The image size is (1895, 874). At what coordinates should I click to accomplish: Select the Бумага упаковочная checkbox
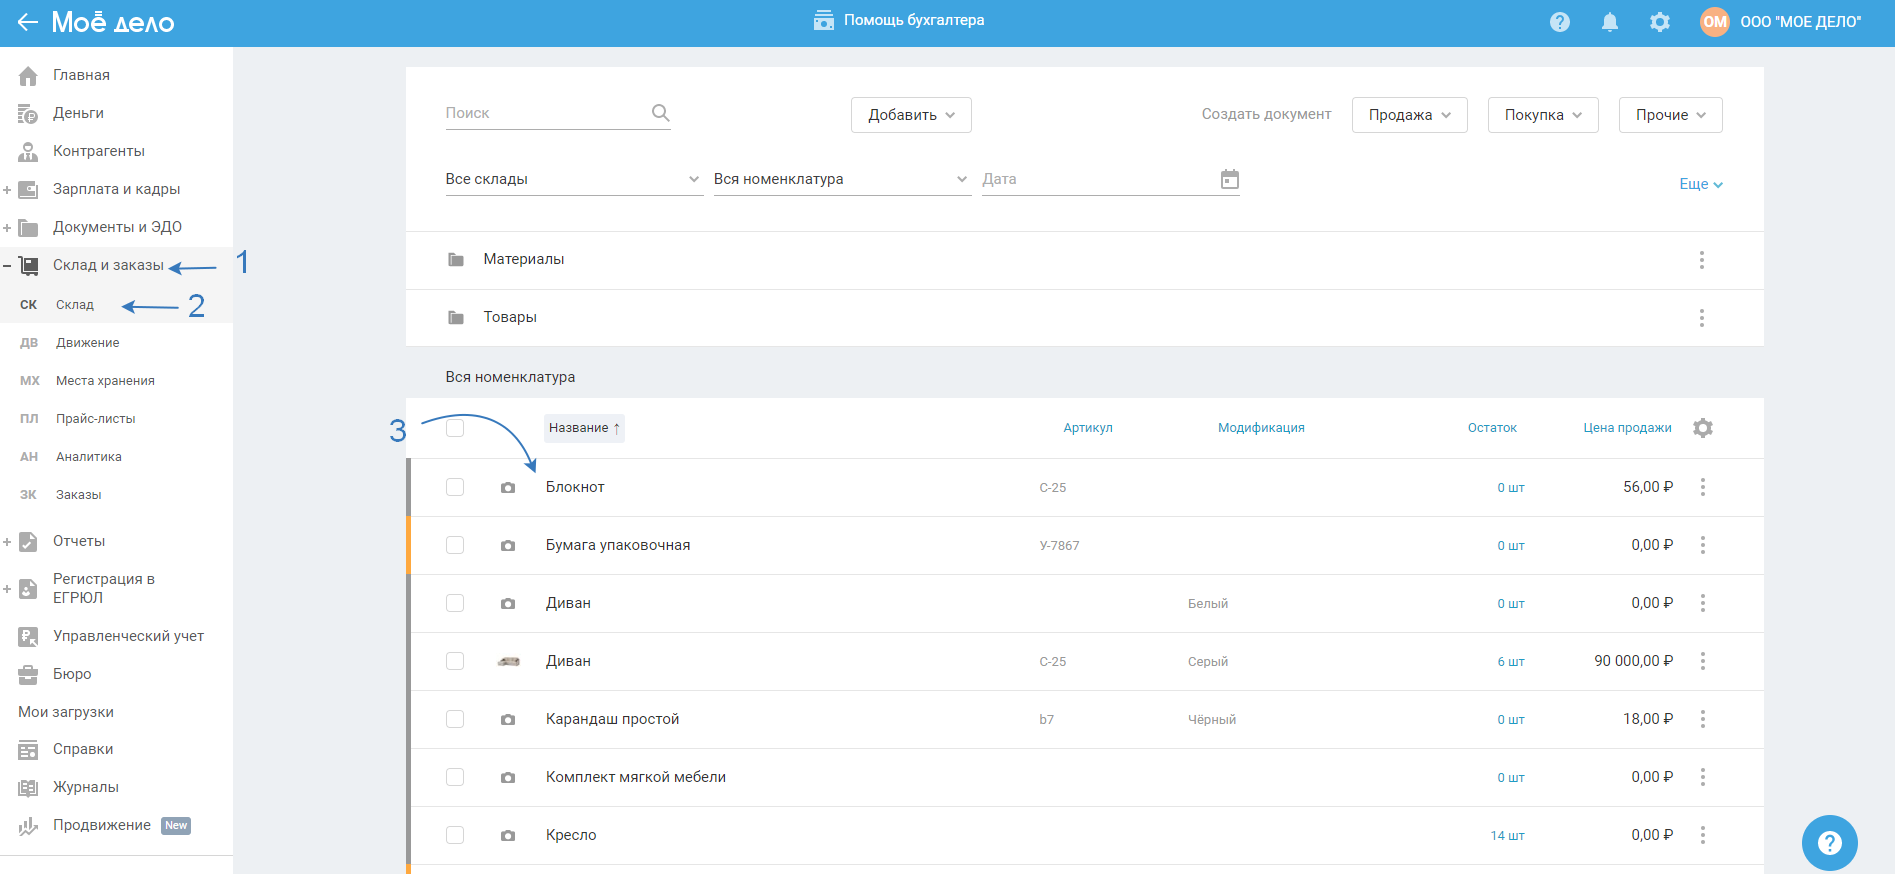coord(455,545)
